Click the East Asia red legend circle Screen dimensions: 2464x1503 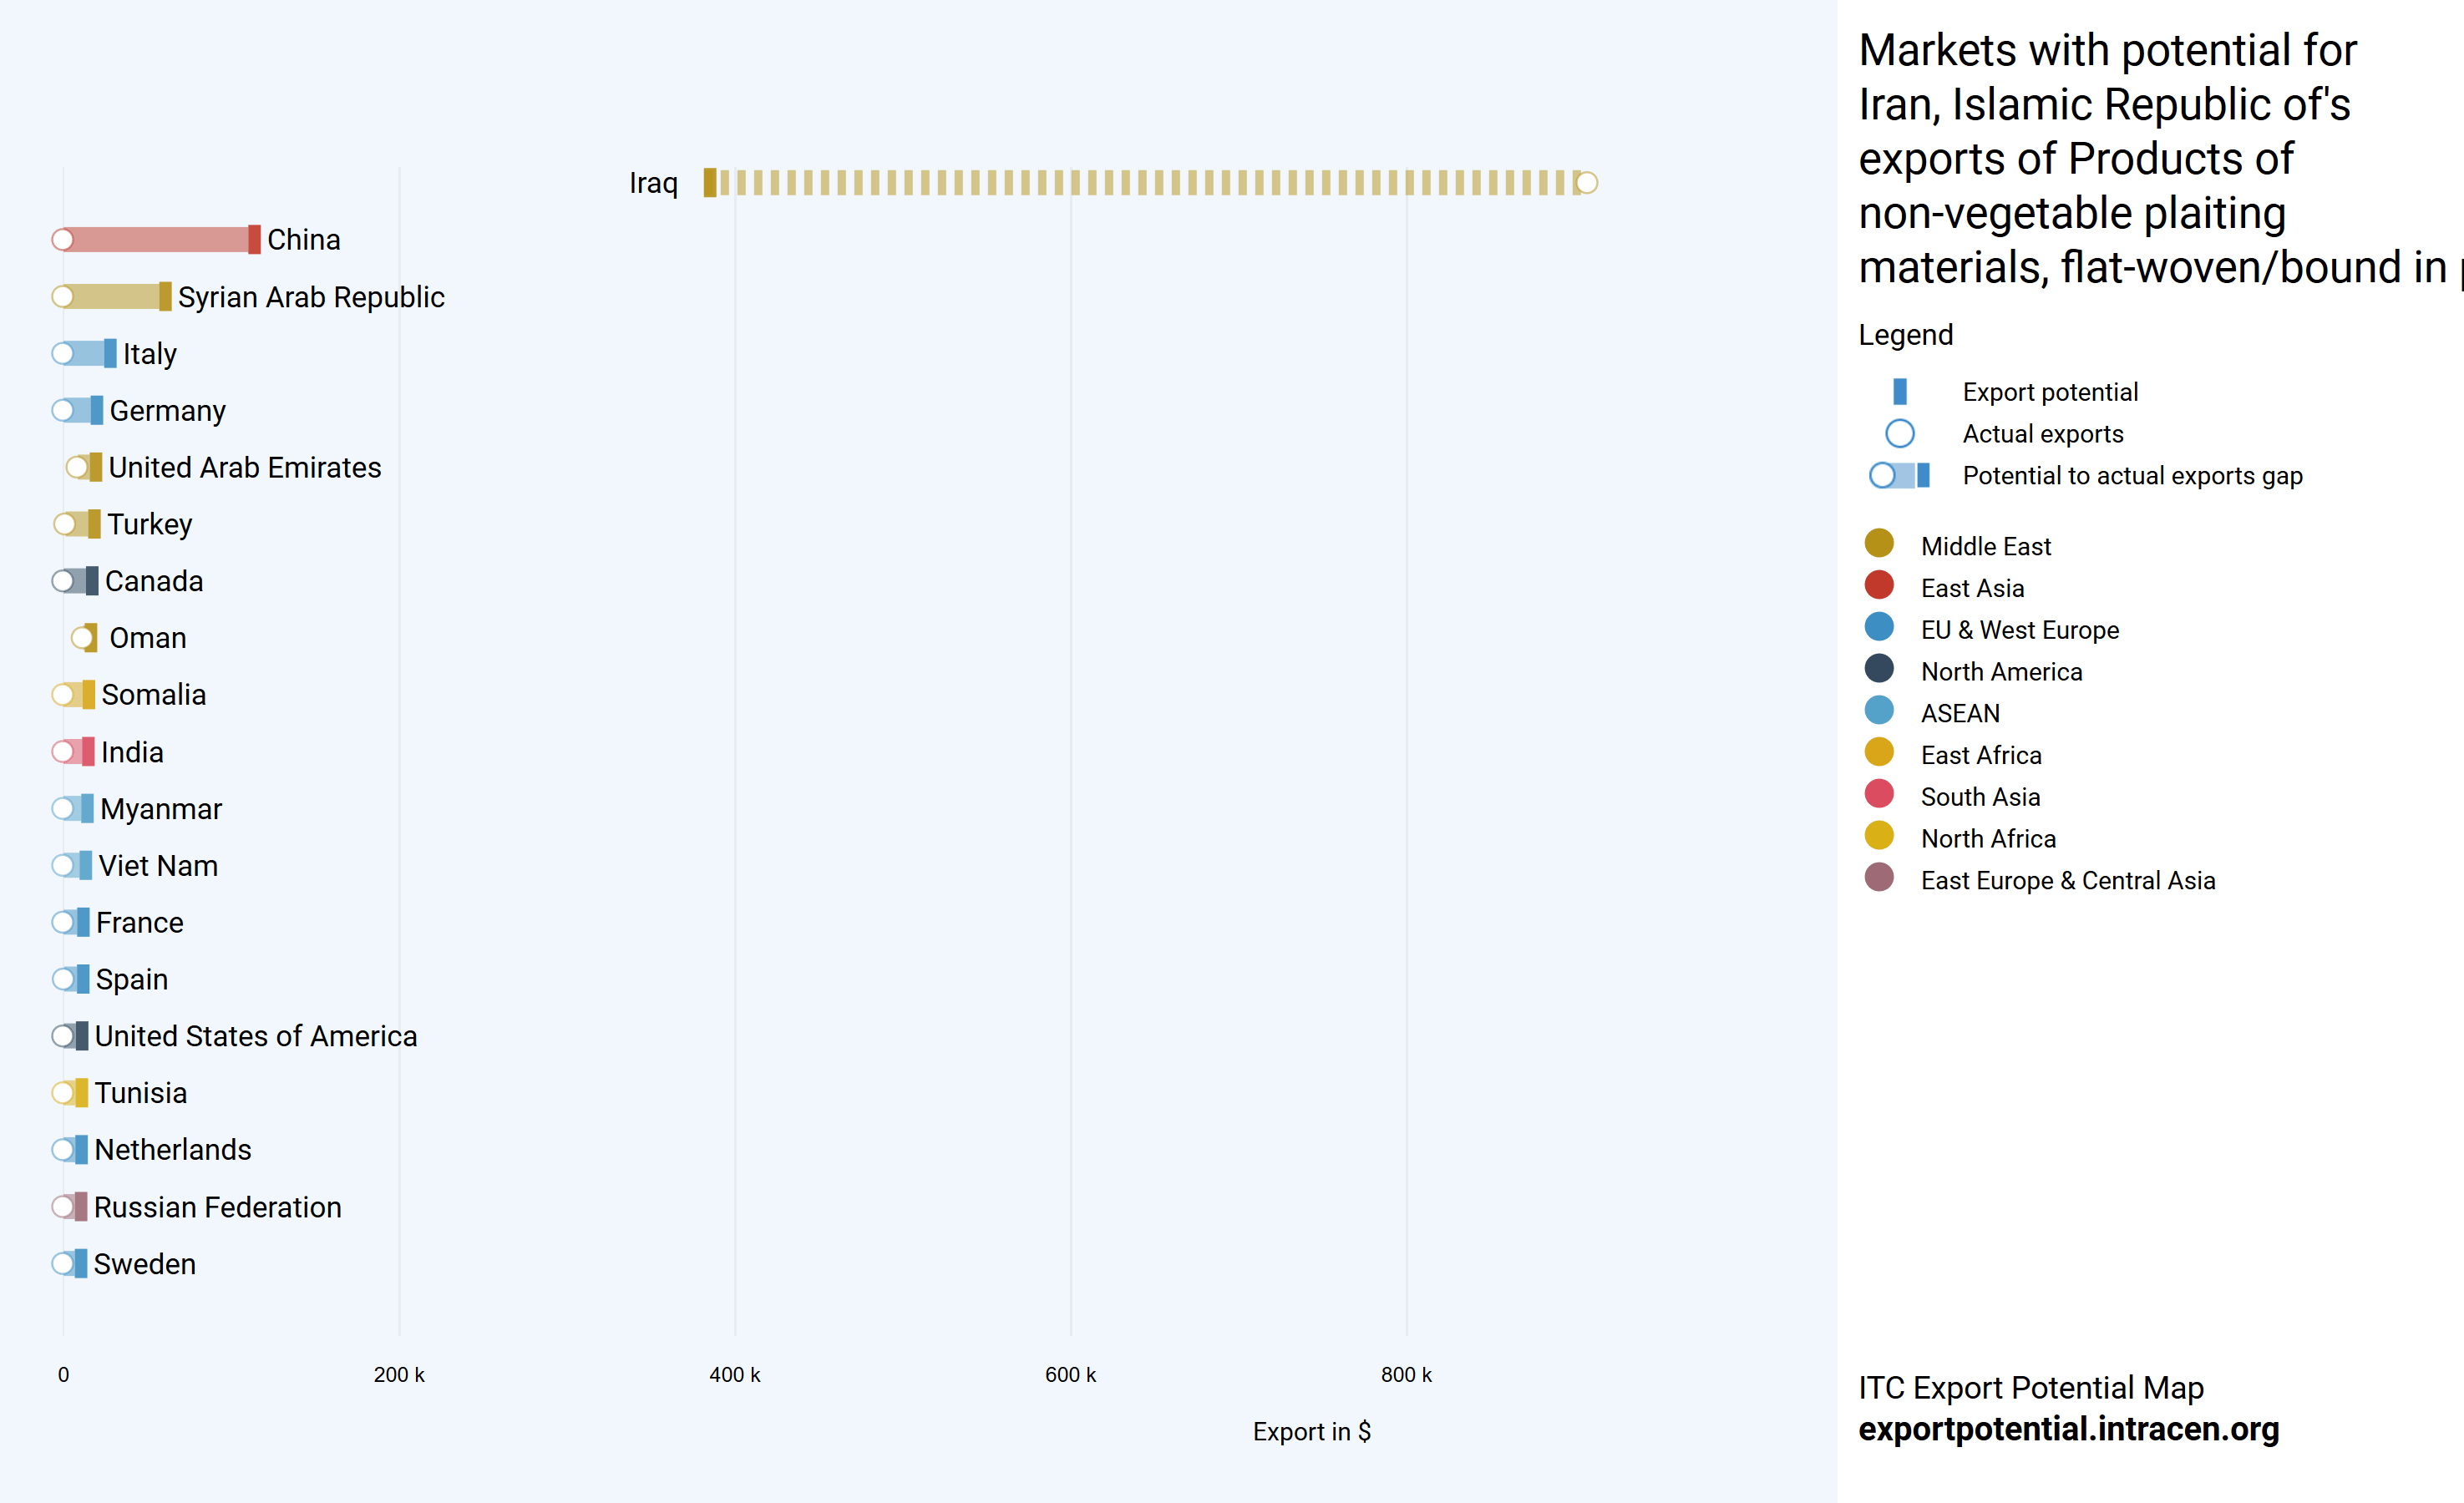1879,585
